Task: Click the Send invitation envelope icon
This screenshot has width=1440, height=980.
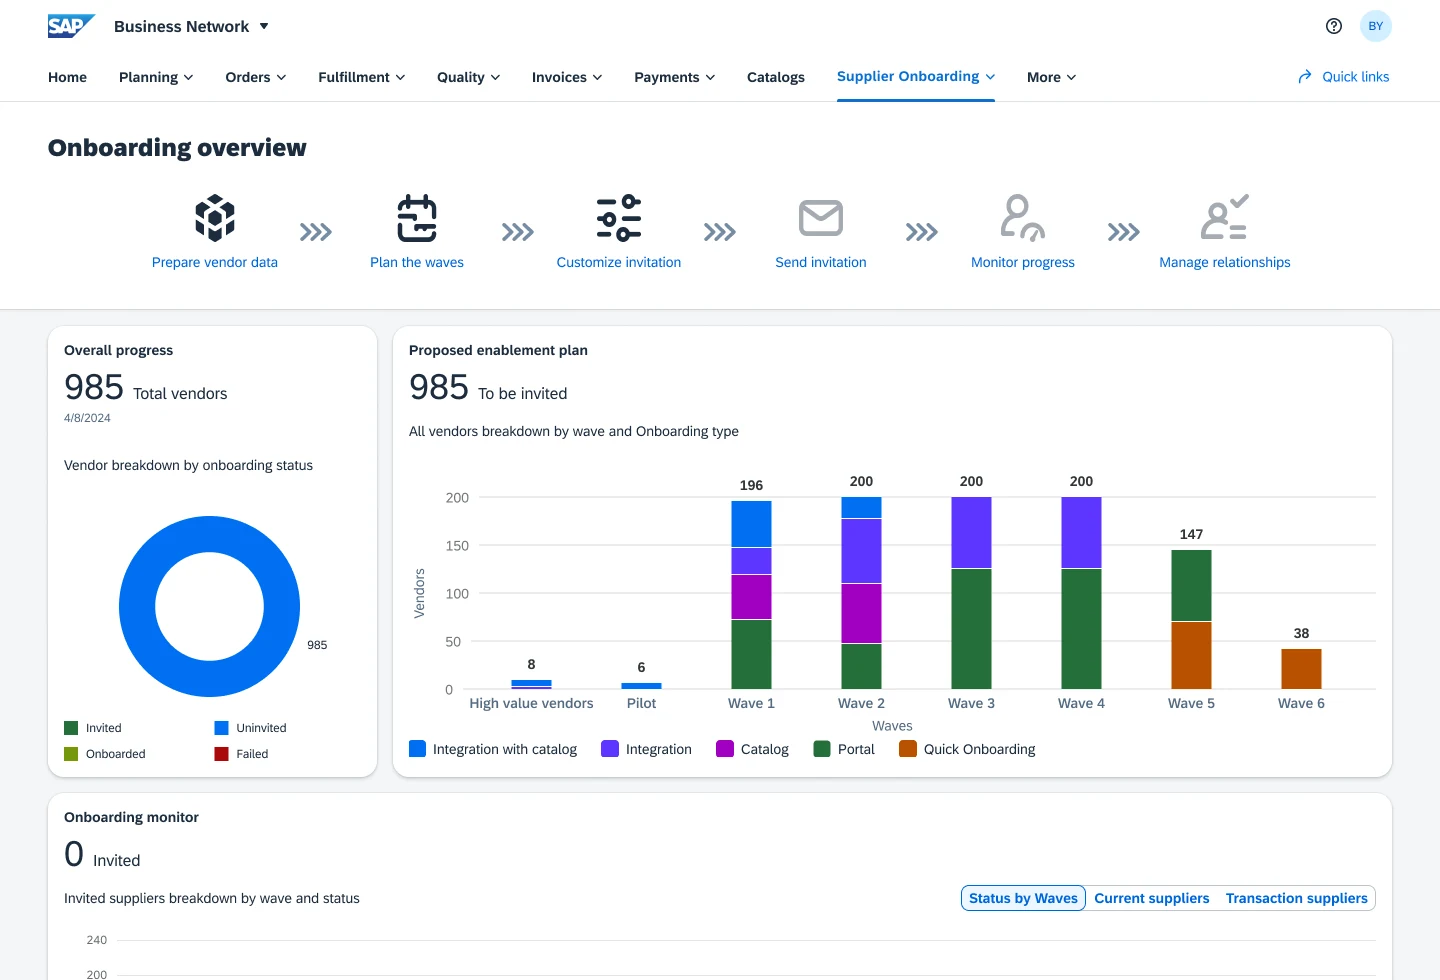Action: pos(821,218)
